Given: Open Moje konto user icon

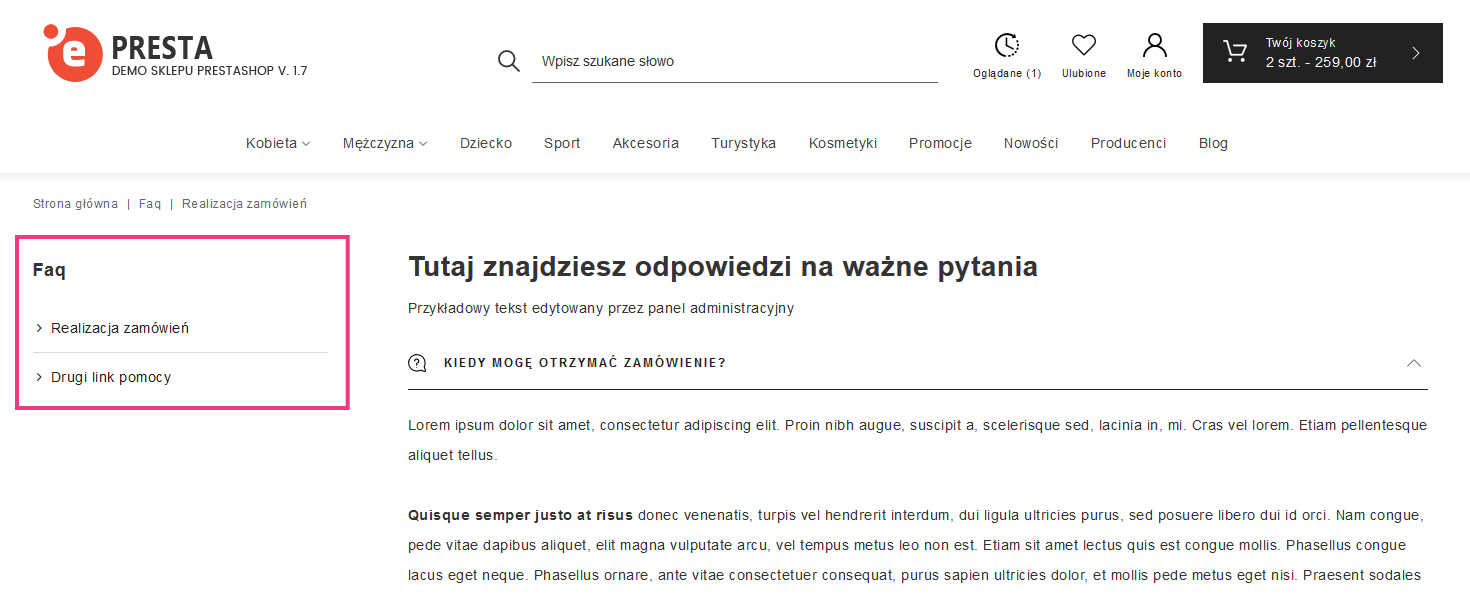Looking at the screenshot, I should pyautogui.click(x=1154, y=45).
